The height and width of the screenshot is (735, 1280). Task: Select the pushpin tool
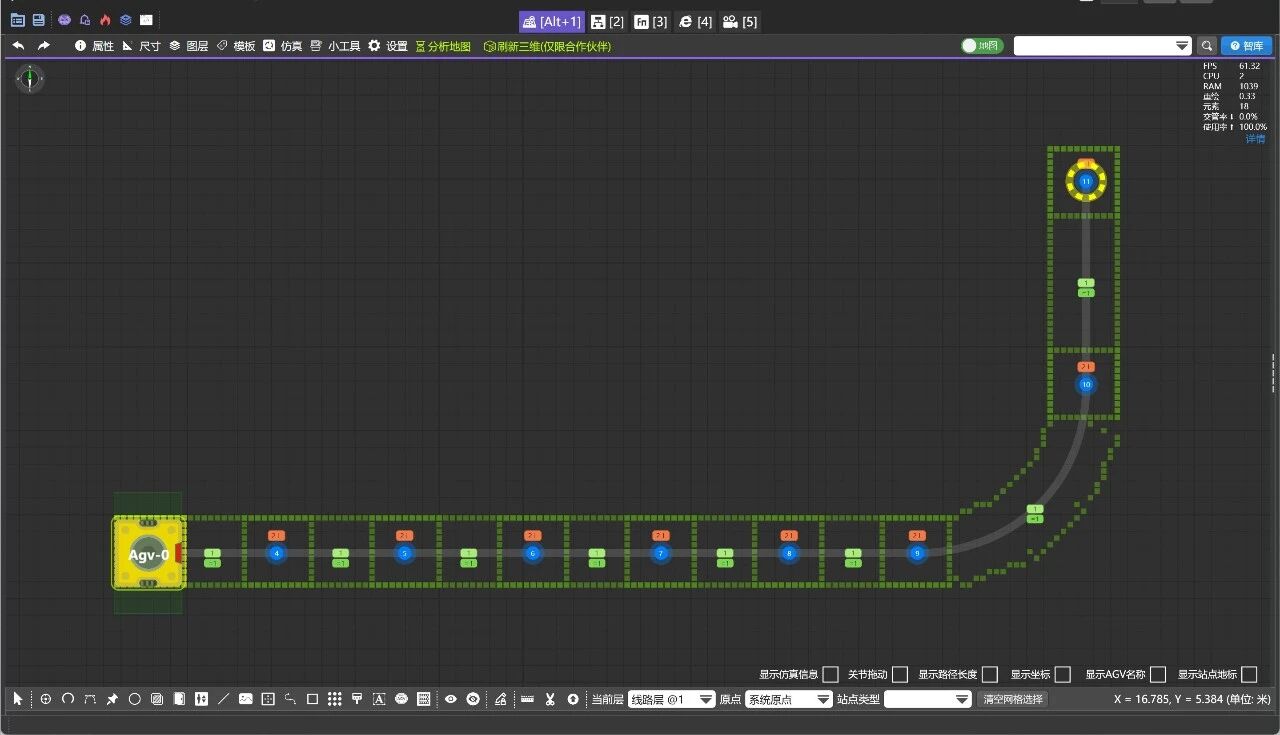(112, 699)
